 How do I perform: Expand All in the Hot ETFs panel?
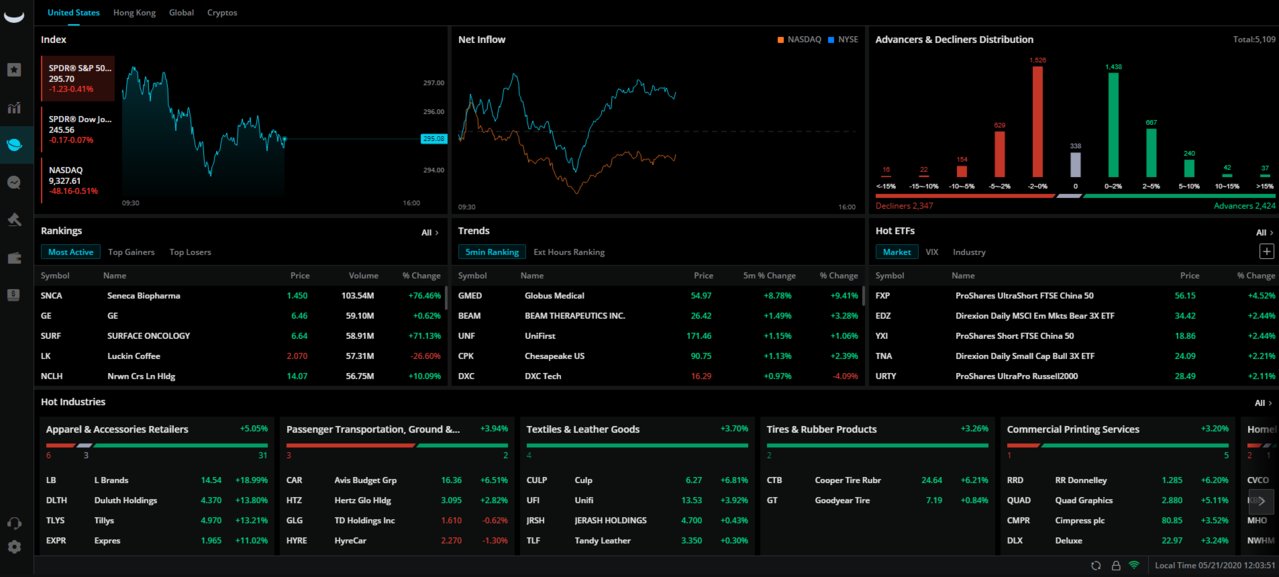(1265, 232)
